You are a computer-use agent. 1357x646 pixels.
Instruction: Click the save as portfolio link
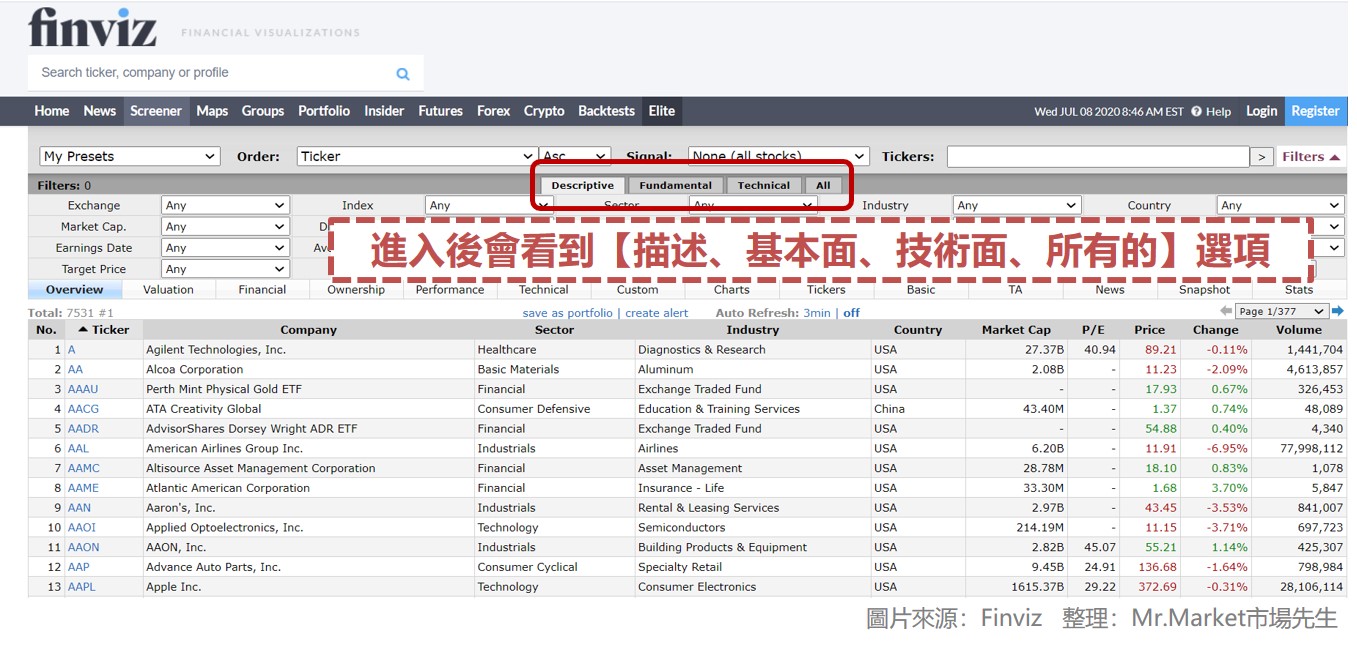coord(567,313)
